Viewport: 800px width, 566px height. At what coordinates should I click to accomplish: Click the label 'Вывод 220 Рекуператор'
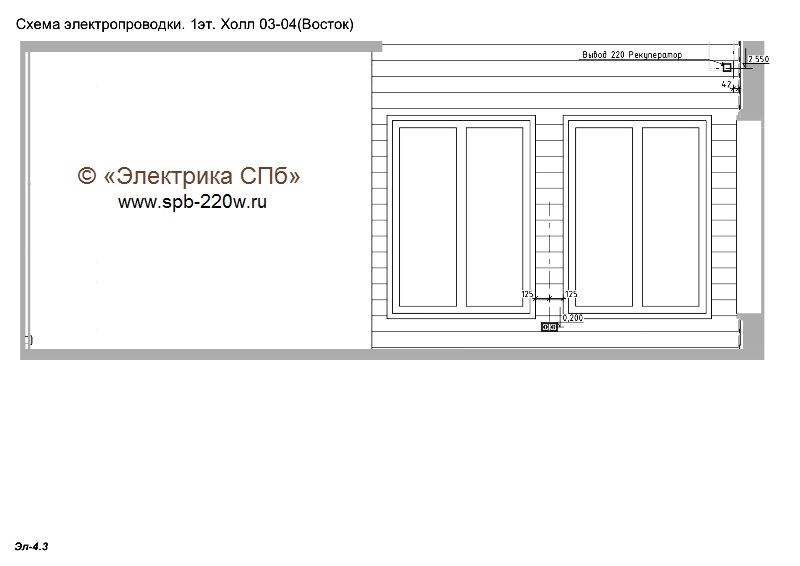pyautogui.click(x=632, y=55)
